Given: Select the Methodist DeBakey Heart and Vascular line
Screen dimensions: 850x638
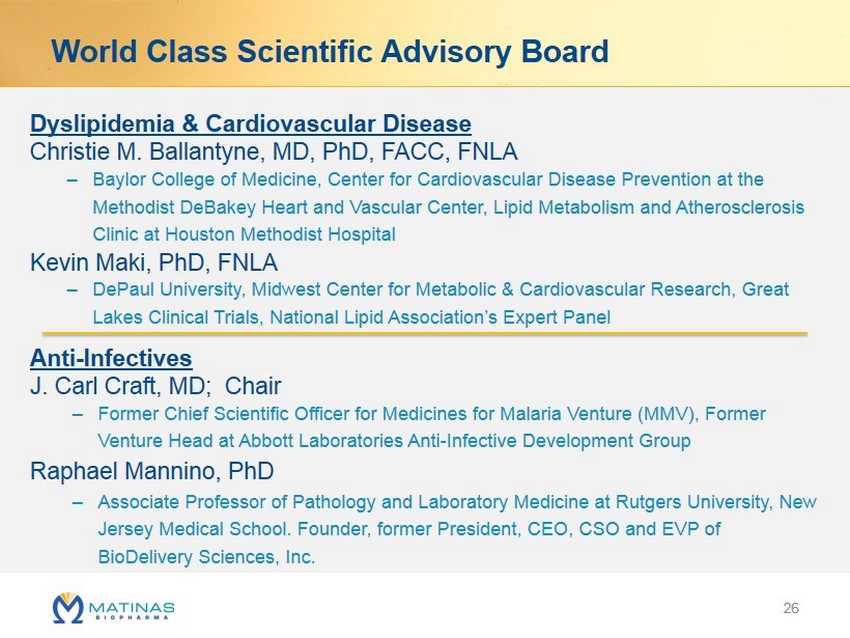Looking at the screenshot, I should coord(447,208).
